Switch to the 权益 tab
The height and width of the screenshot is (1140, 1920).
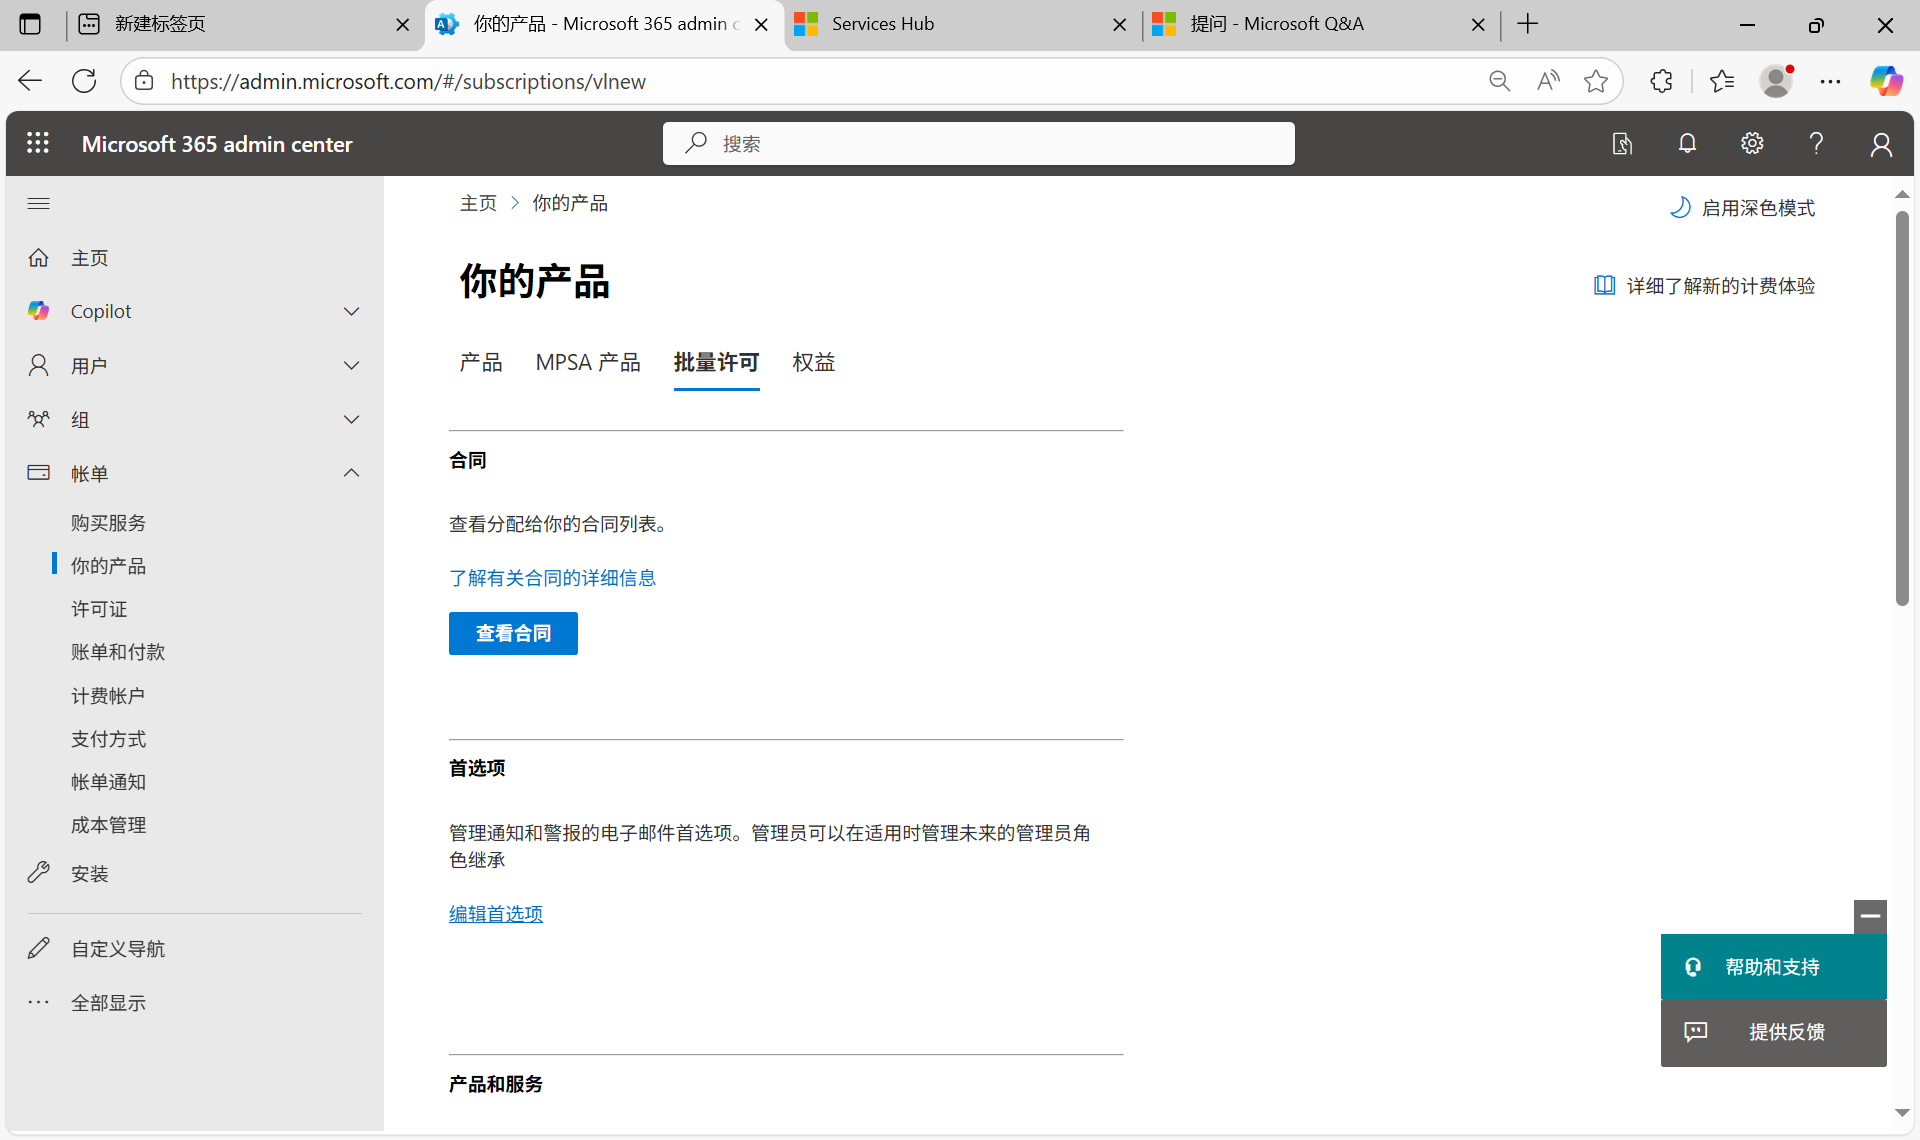pyautogui.click(x=813, y=362)
